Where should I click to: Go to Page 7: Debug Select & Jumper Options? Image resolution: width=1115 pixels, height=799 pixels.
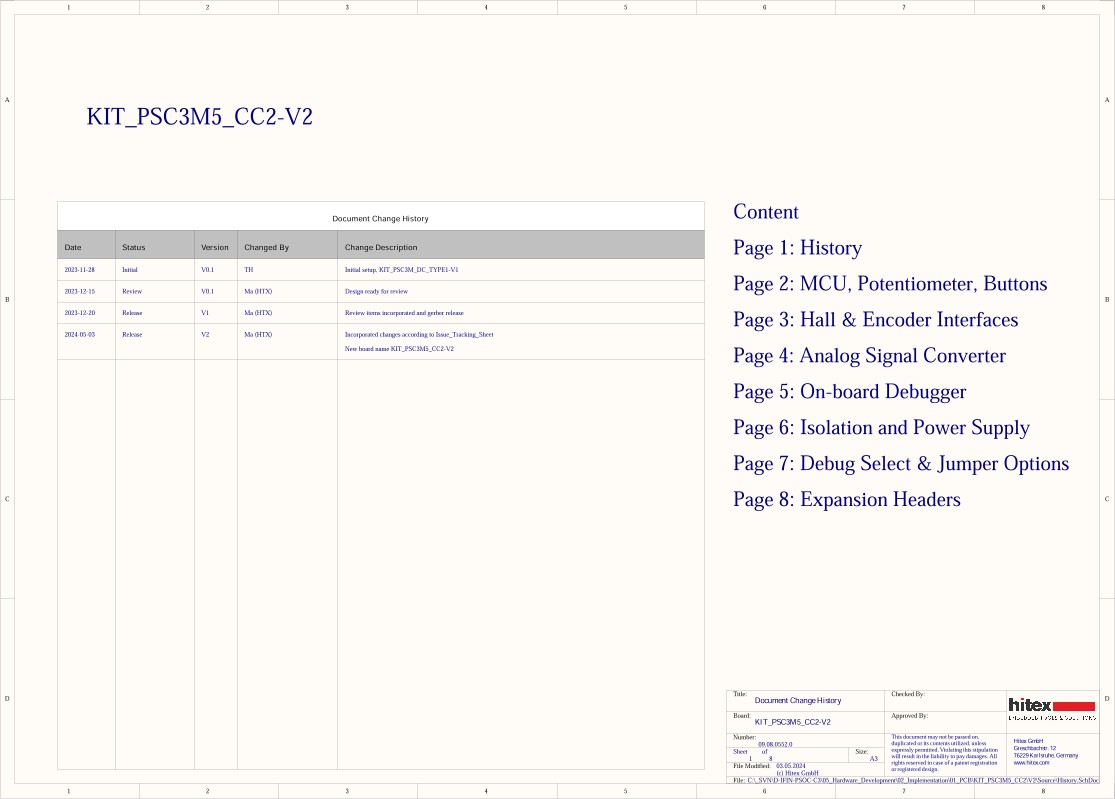click(x=900, y=464)
